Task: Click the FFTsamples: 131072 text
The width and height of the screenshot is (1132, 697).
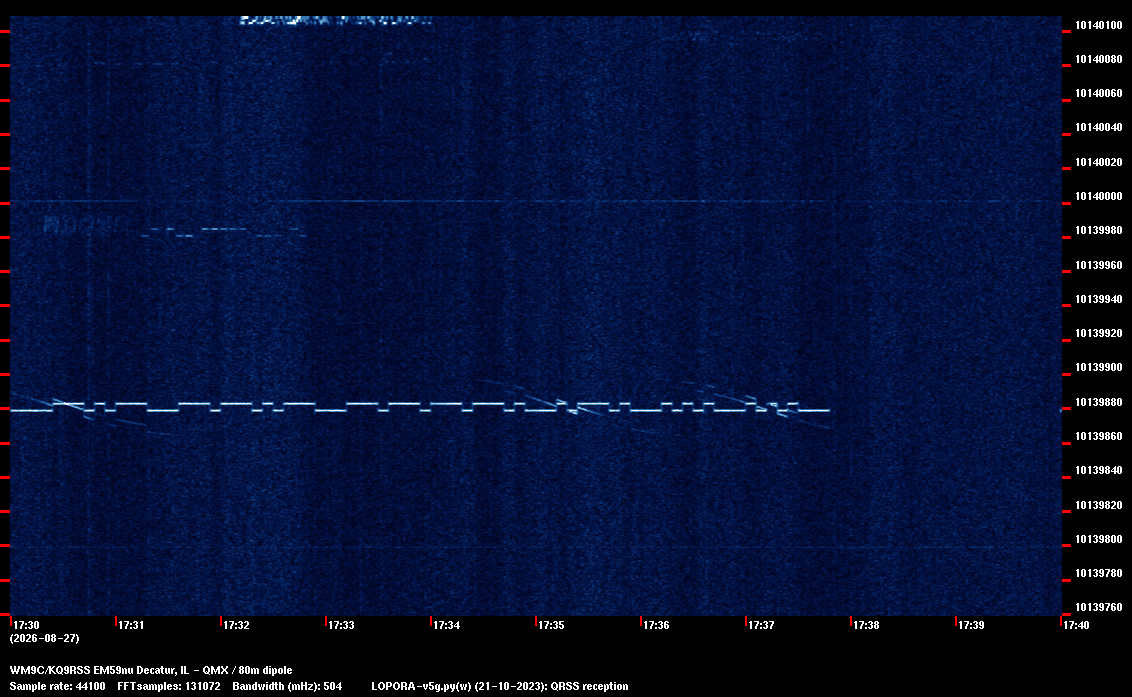Action: click(x=169, y=686)
